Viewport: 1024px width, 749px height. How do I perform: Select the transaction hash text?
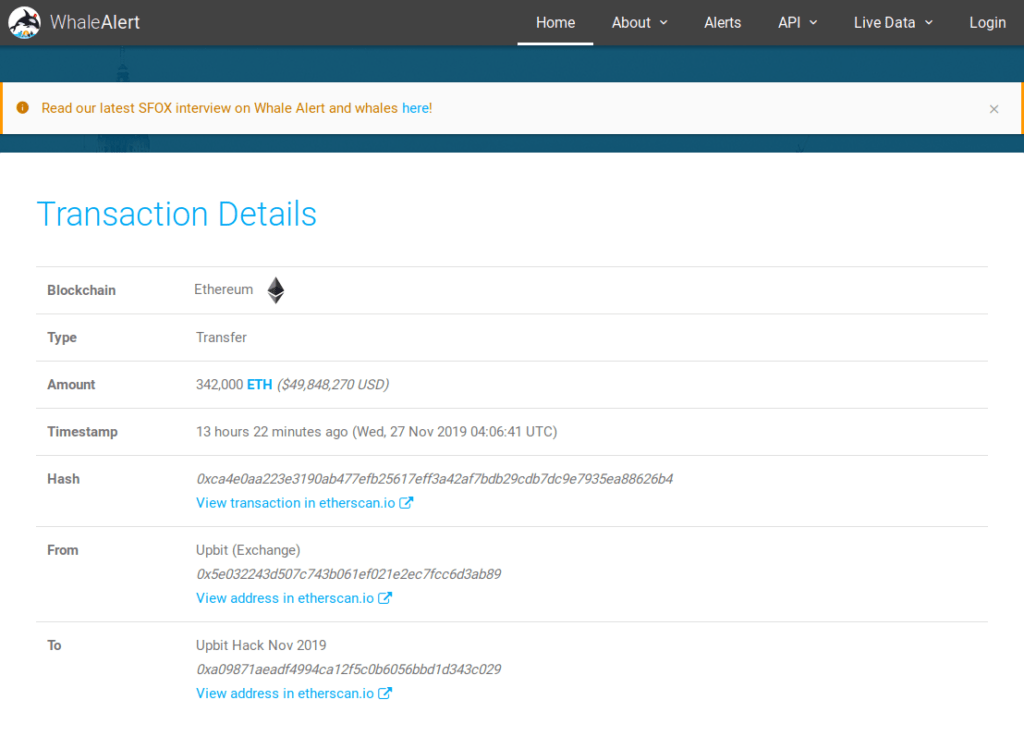tap(435, 479)
